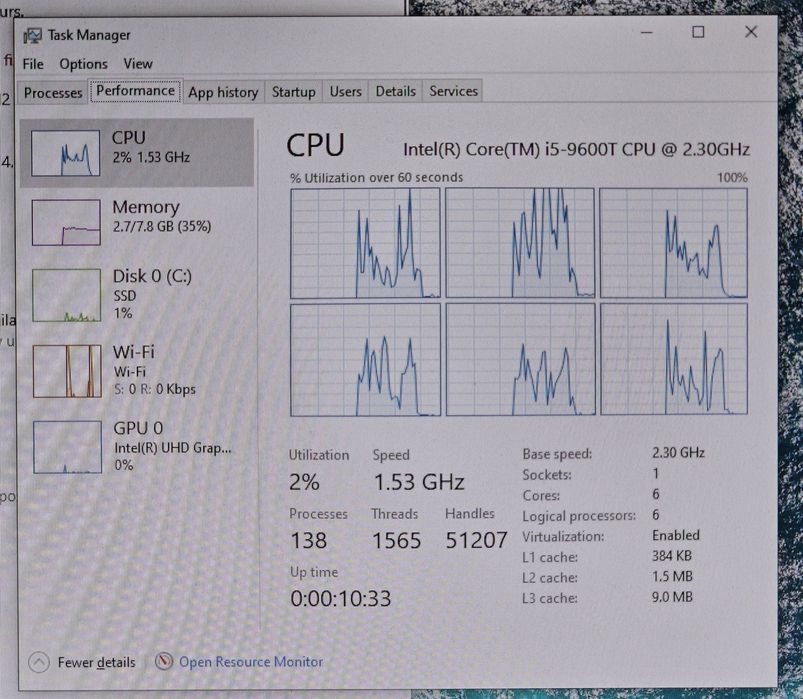Click the CPU label in the sidebar
The image size is (803, 699).
tap(129, 138)
